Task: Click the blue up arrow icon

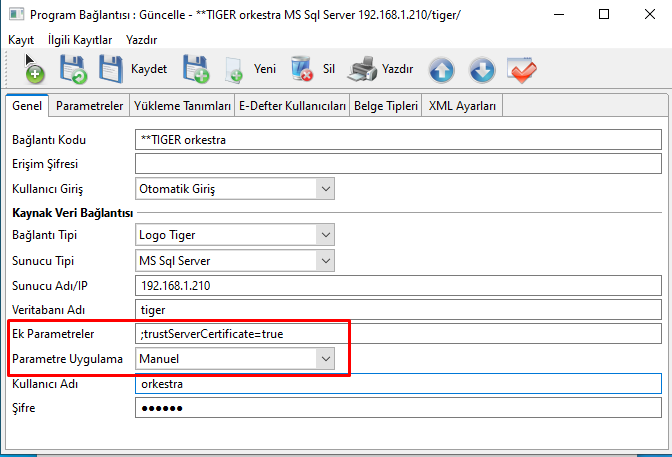Action: [x=443, y=70]
